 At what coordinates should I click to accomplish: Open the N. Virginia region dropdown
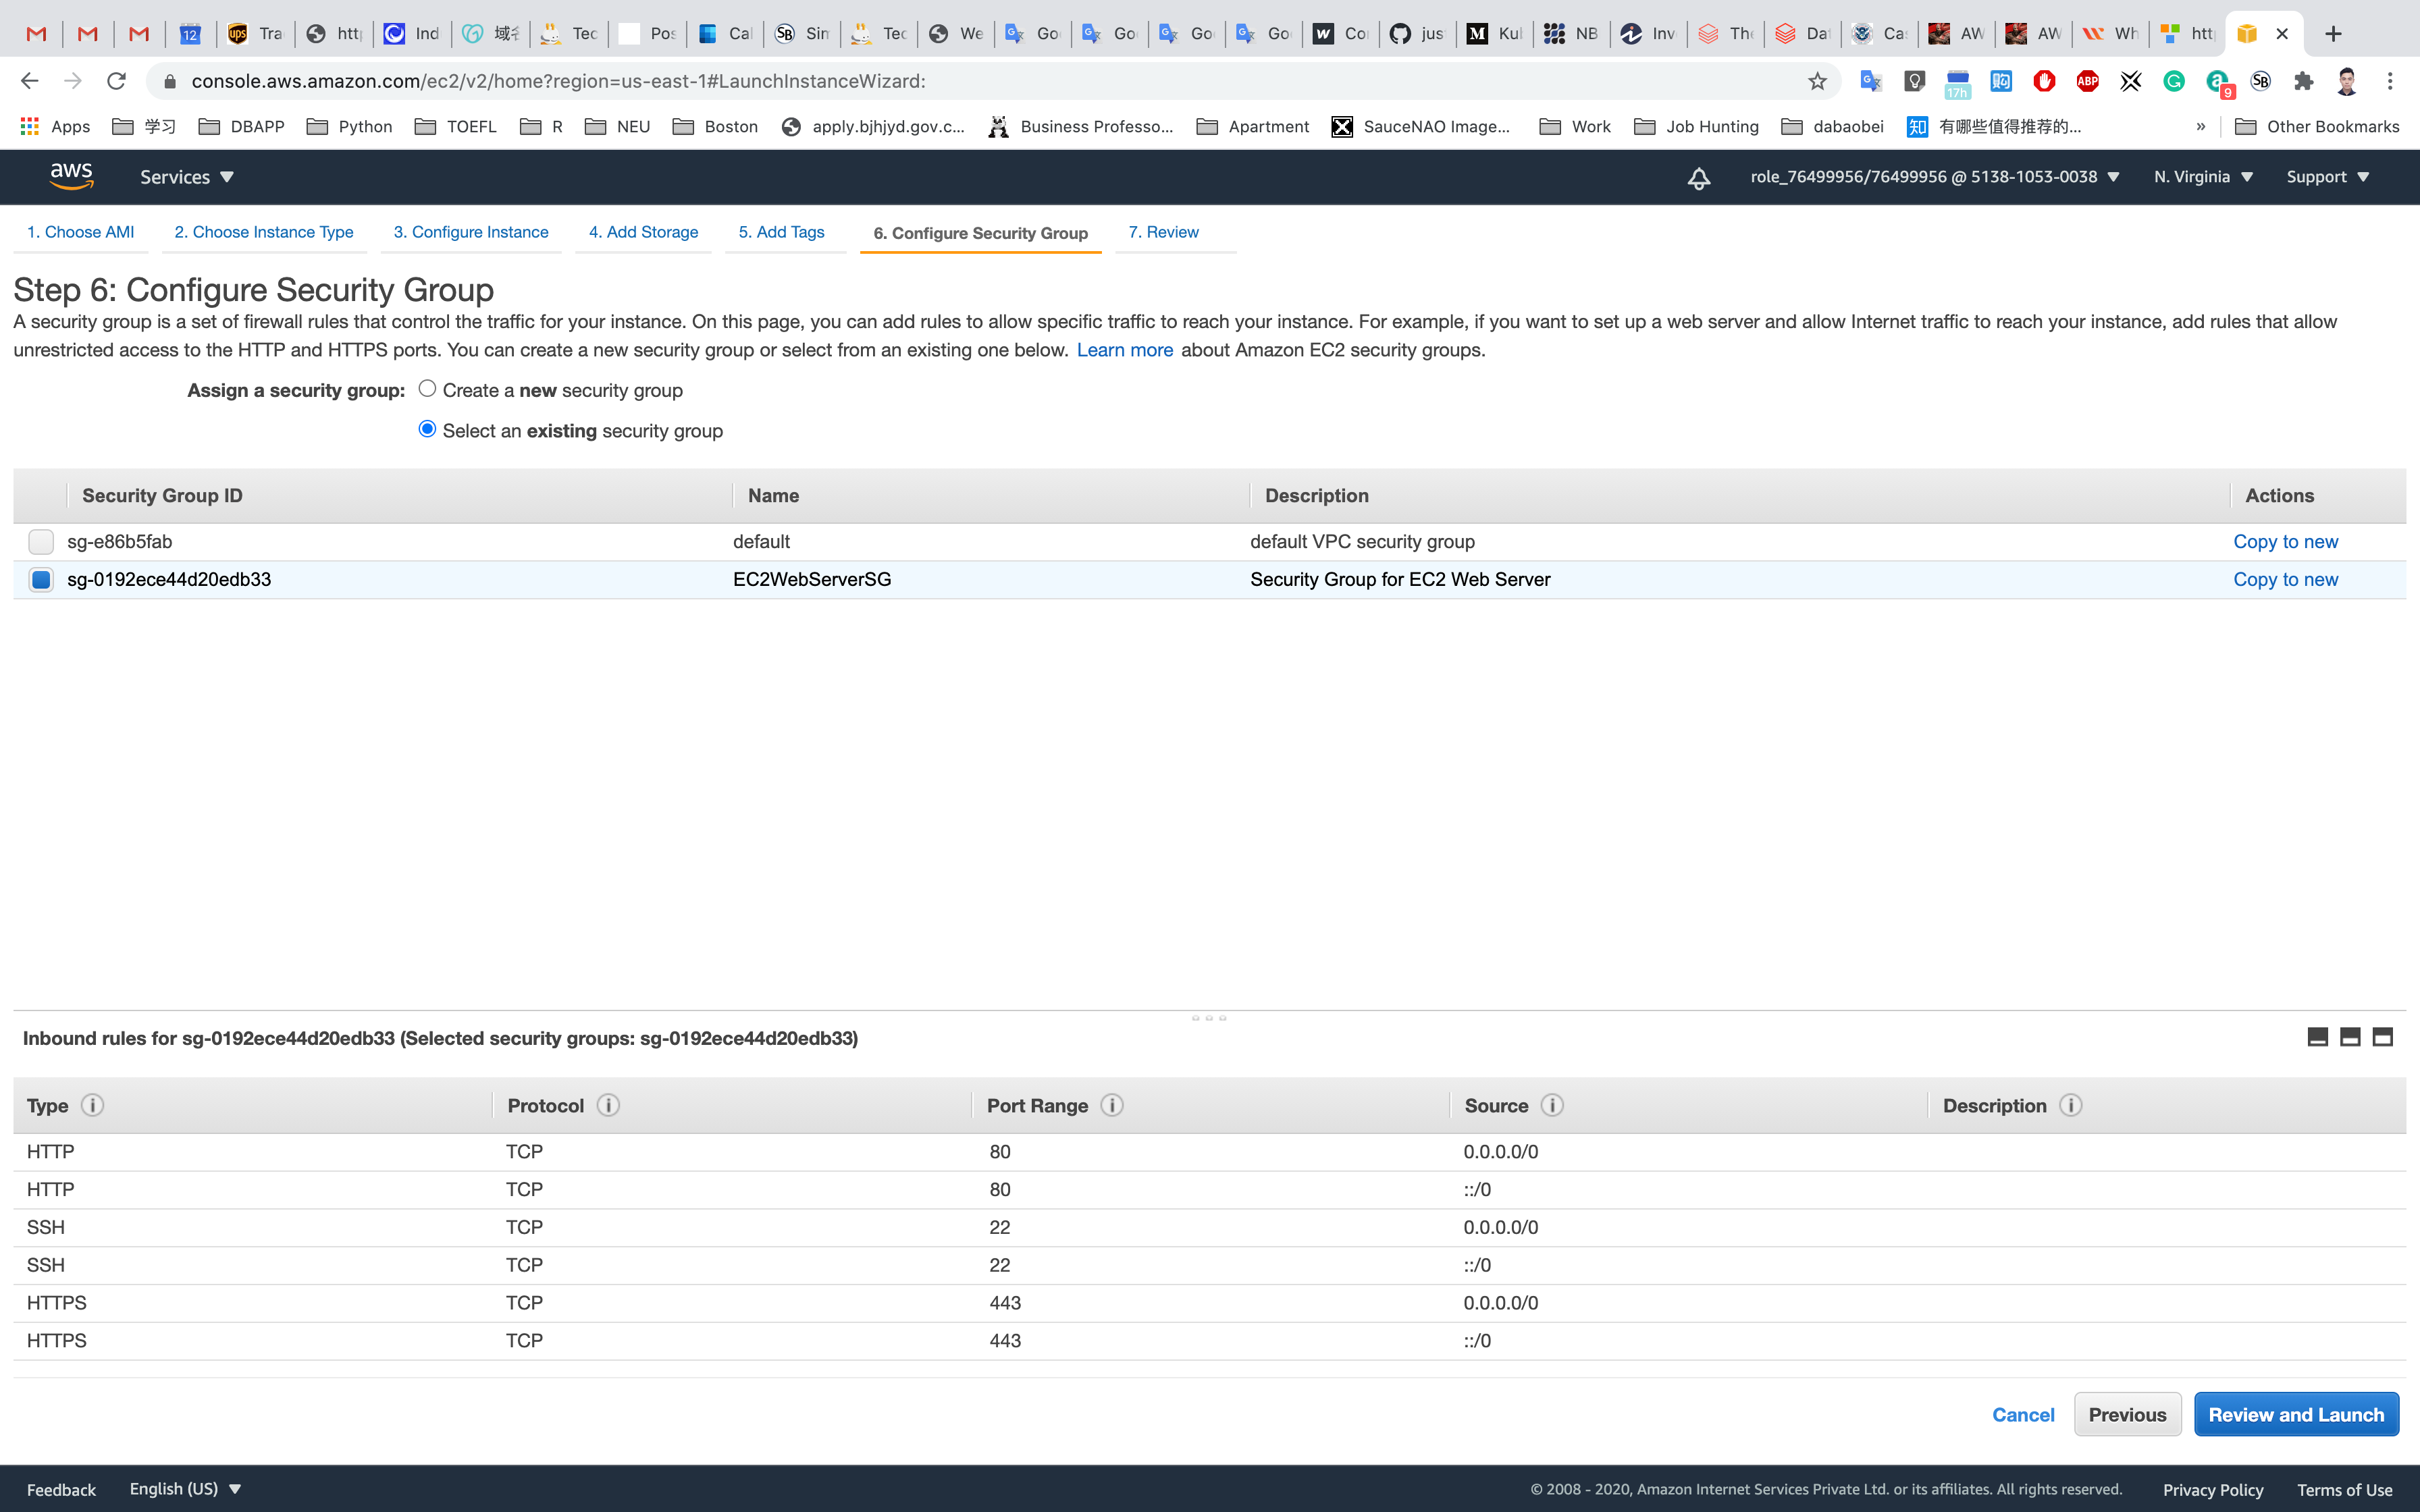click(x=2203, y=177)
